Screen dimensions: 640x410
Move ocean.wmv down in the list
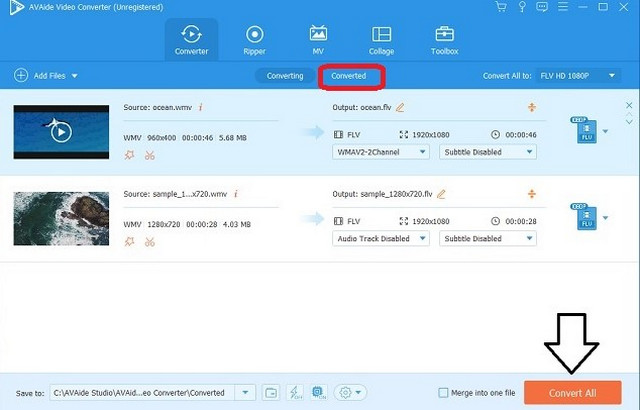pos(629,122)
